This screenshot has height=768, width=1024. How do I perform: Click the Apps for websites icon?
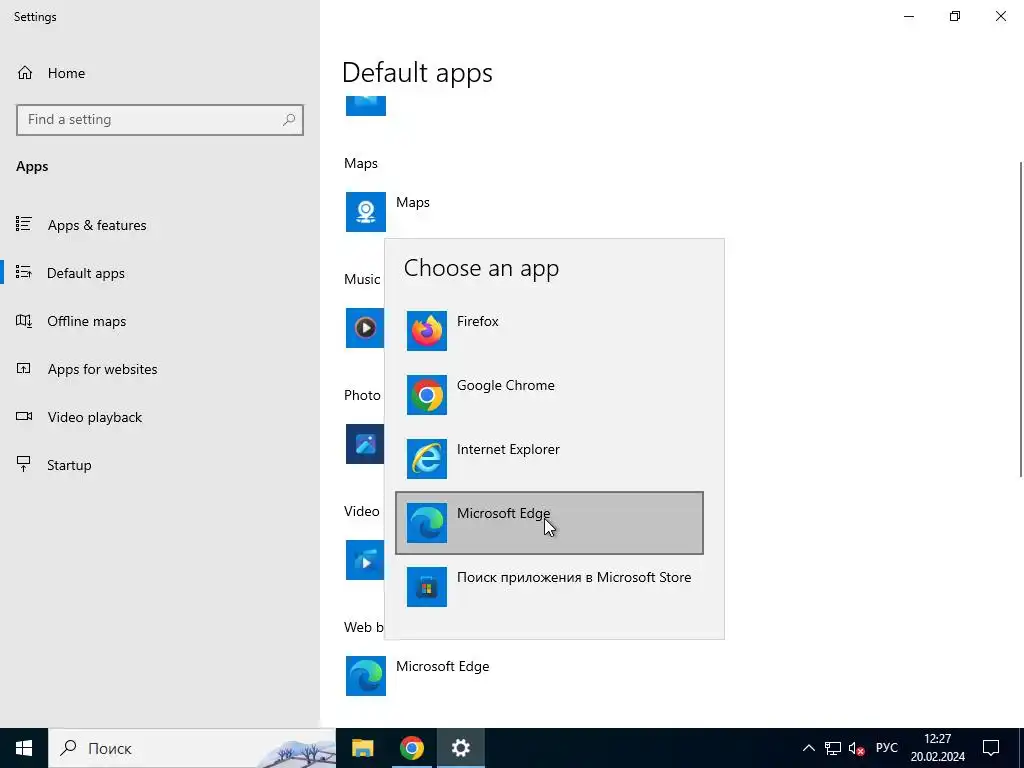click(x=24, y=369)
